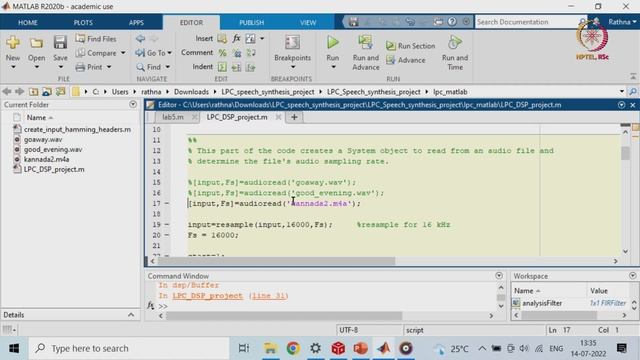Click Run and Advance
640x360 pixels.
click(x=365, y=53)
